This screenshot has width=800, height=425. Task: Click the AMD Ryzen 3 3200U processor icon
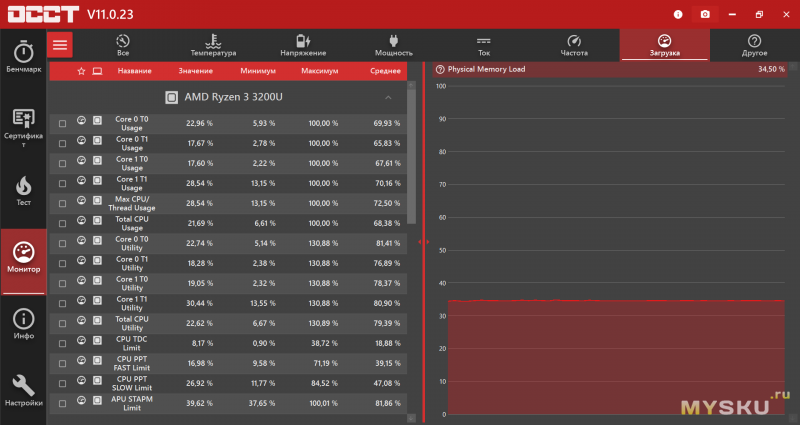click(171, 97)
